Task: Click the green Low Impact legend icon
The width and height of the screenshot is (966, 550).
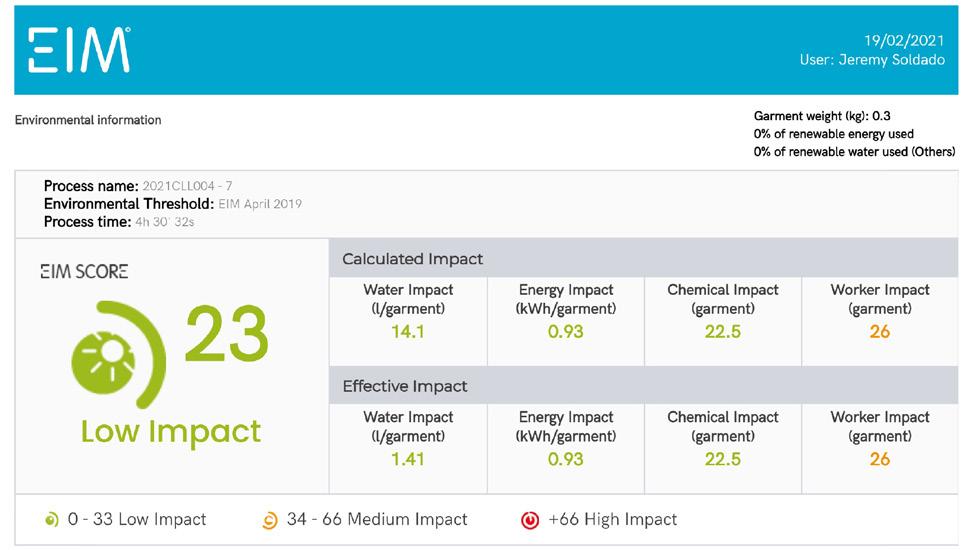Action: (52, 520)
